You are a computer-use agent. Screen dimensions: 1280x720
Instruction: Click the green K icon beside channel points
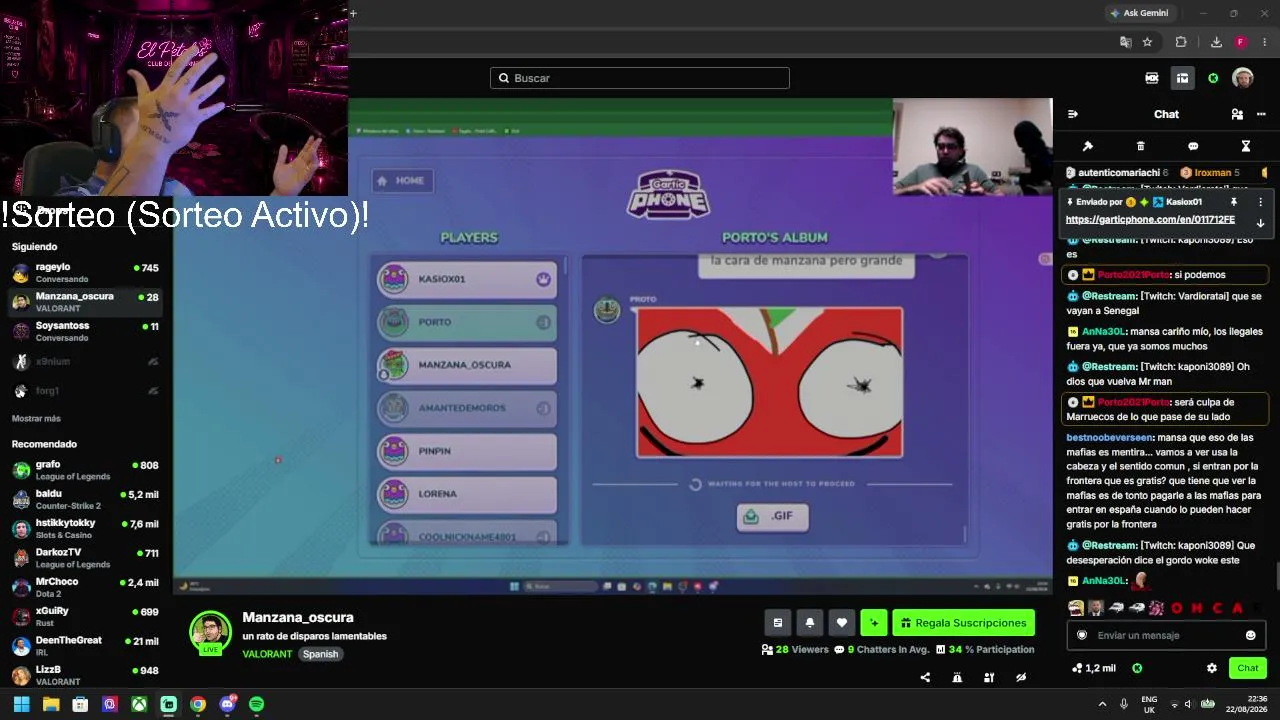coord(1137,668)
